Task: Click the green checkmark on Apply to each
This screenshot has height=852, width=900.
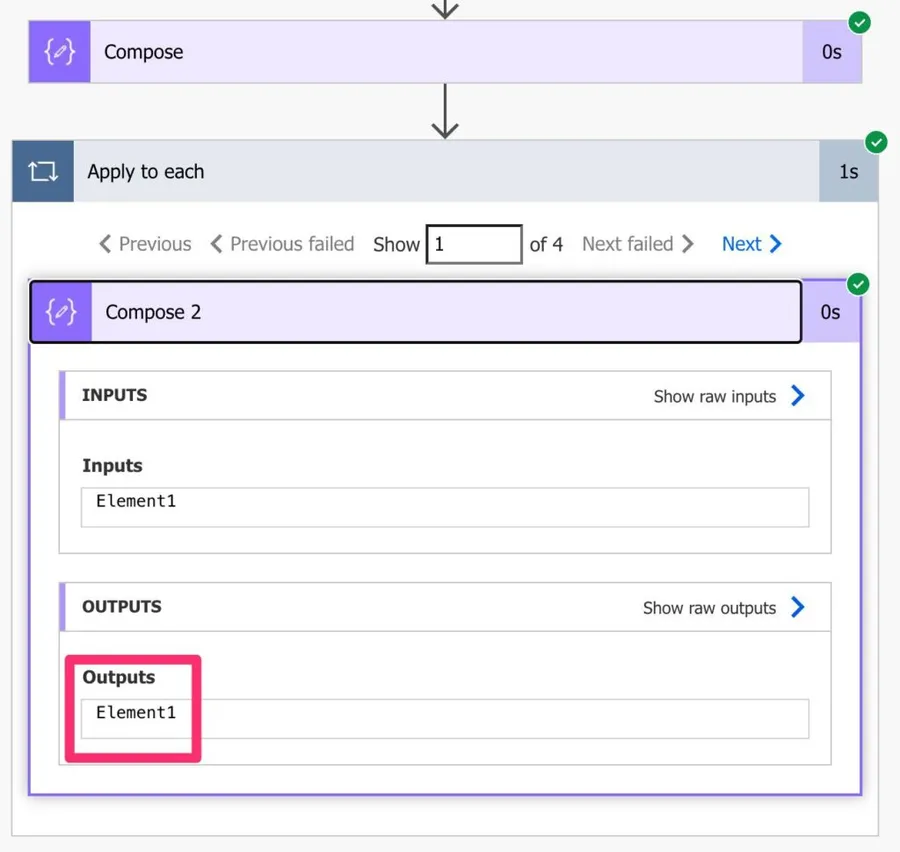Action: pos(876,142)
